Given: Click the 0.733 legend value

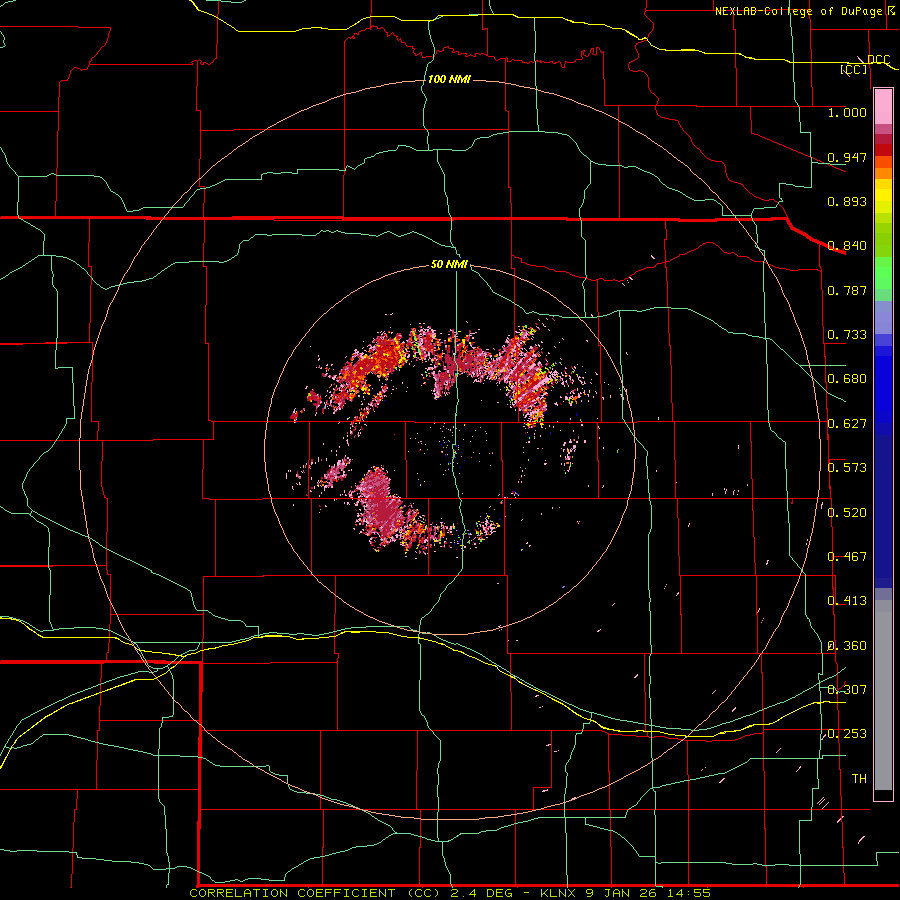Looking at the screenshot, I should tap(847, 335).
